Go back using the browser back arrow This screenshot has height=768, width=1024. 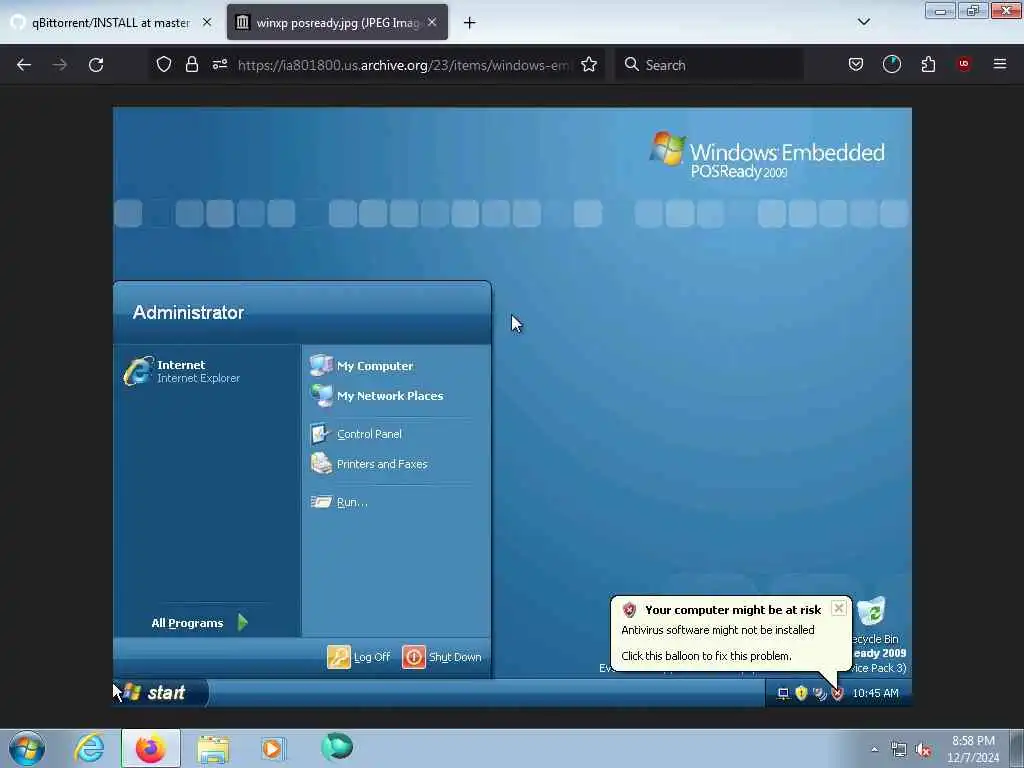[24, 65]
